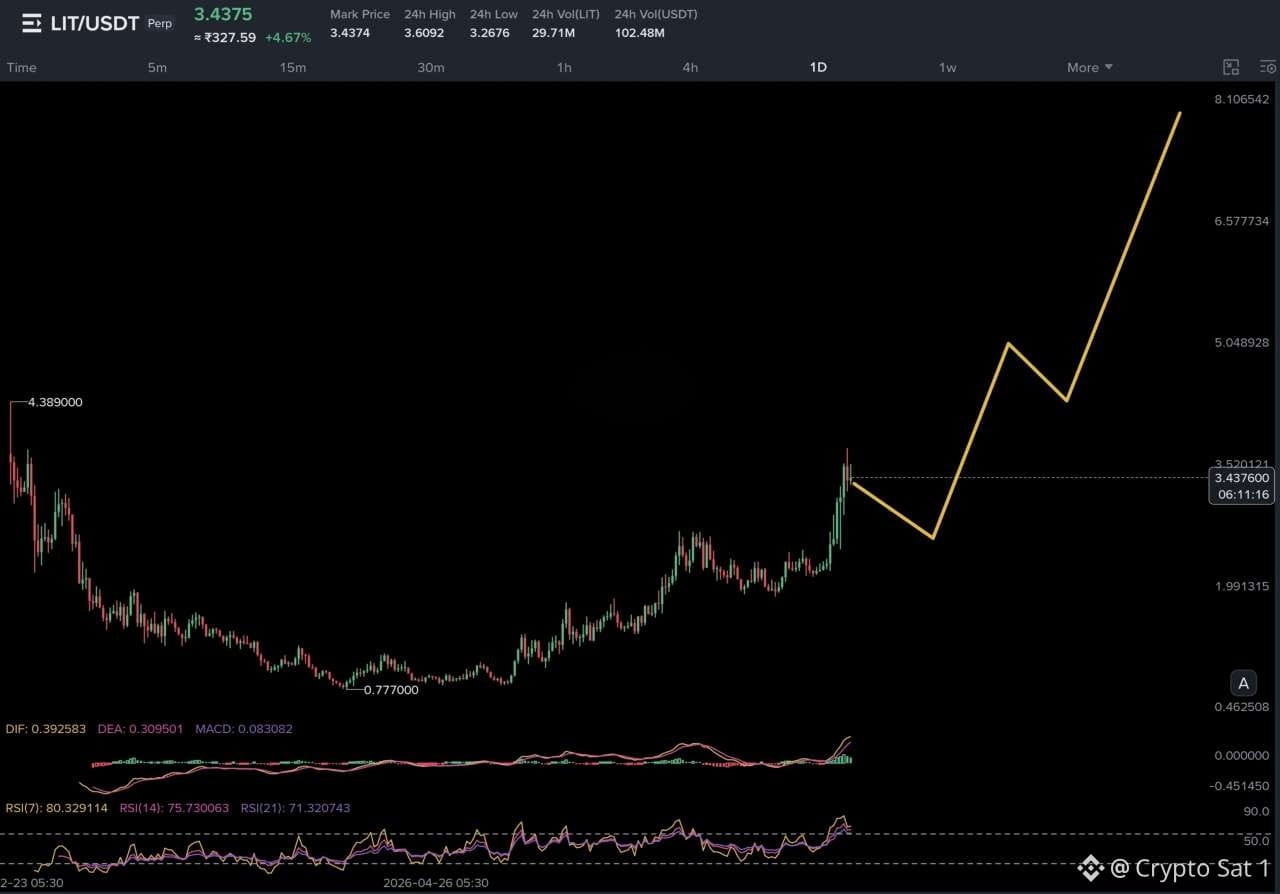Click the MACD: 0.083082 indicator label
The width and height of the screenshot is (1280, 894).
point(244,729)
